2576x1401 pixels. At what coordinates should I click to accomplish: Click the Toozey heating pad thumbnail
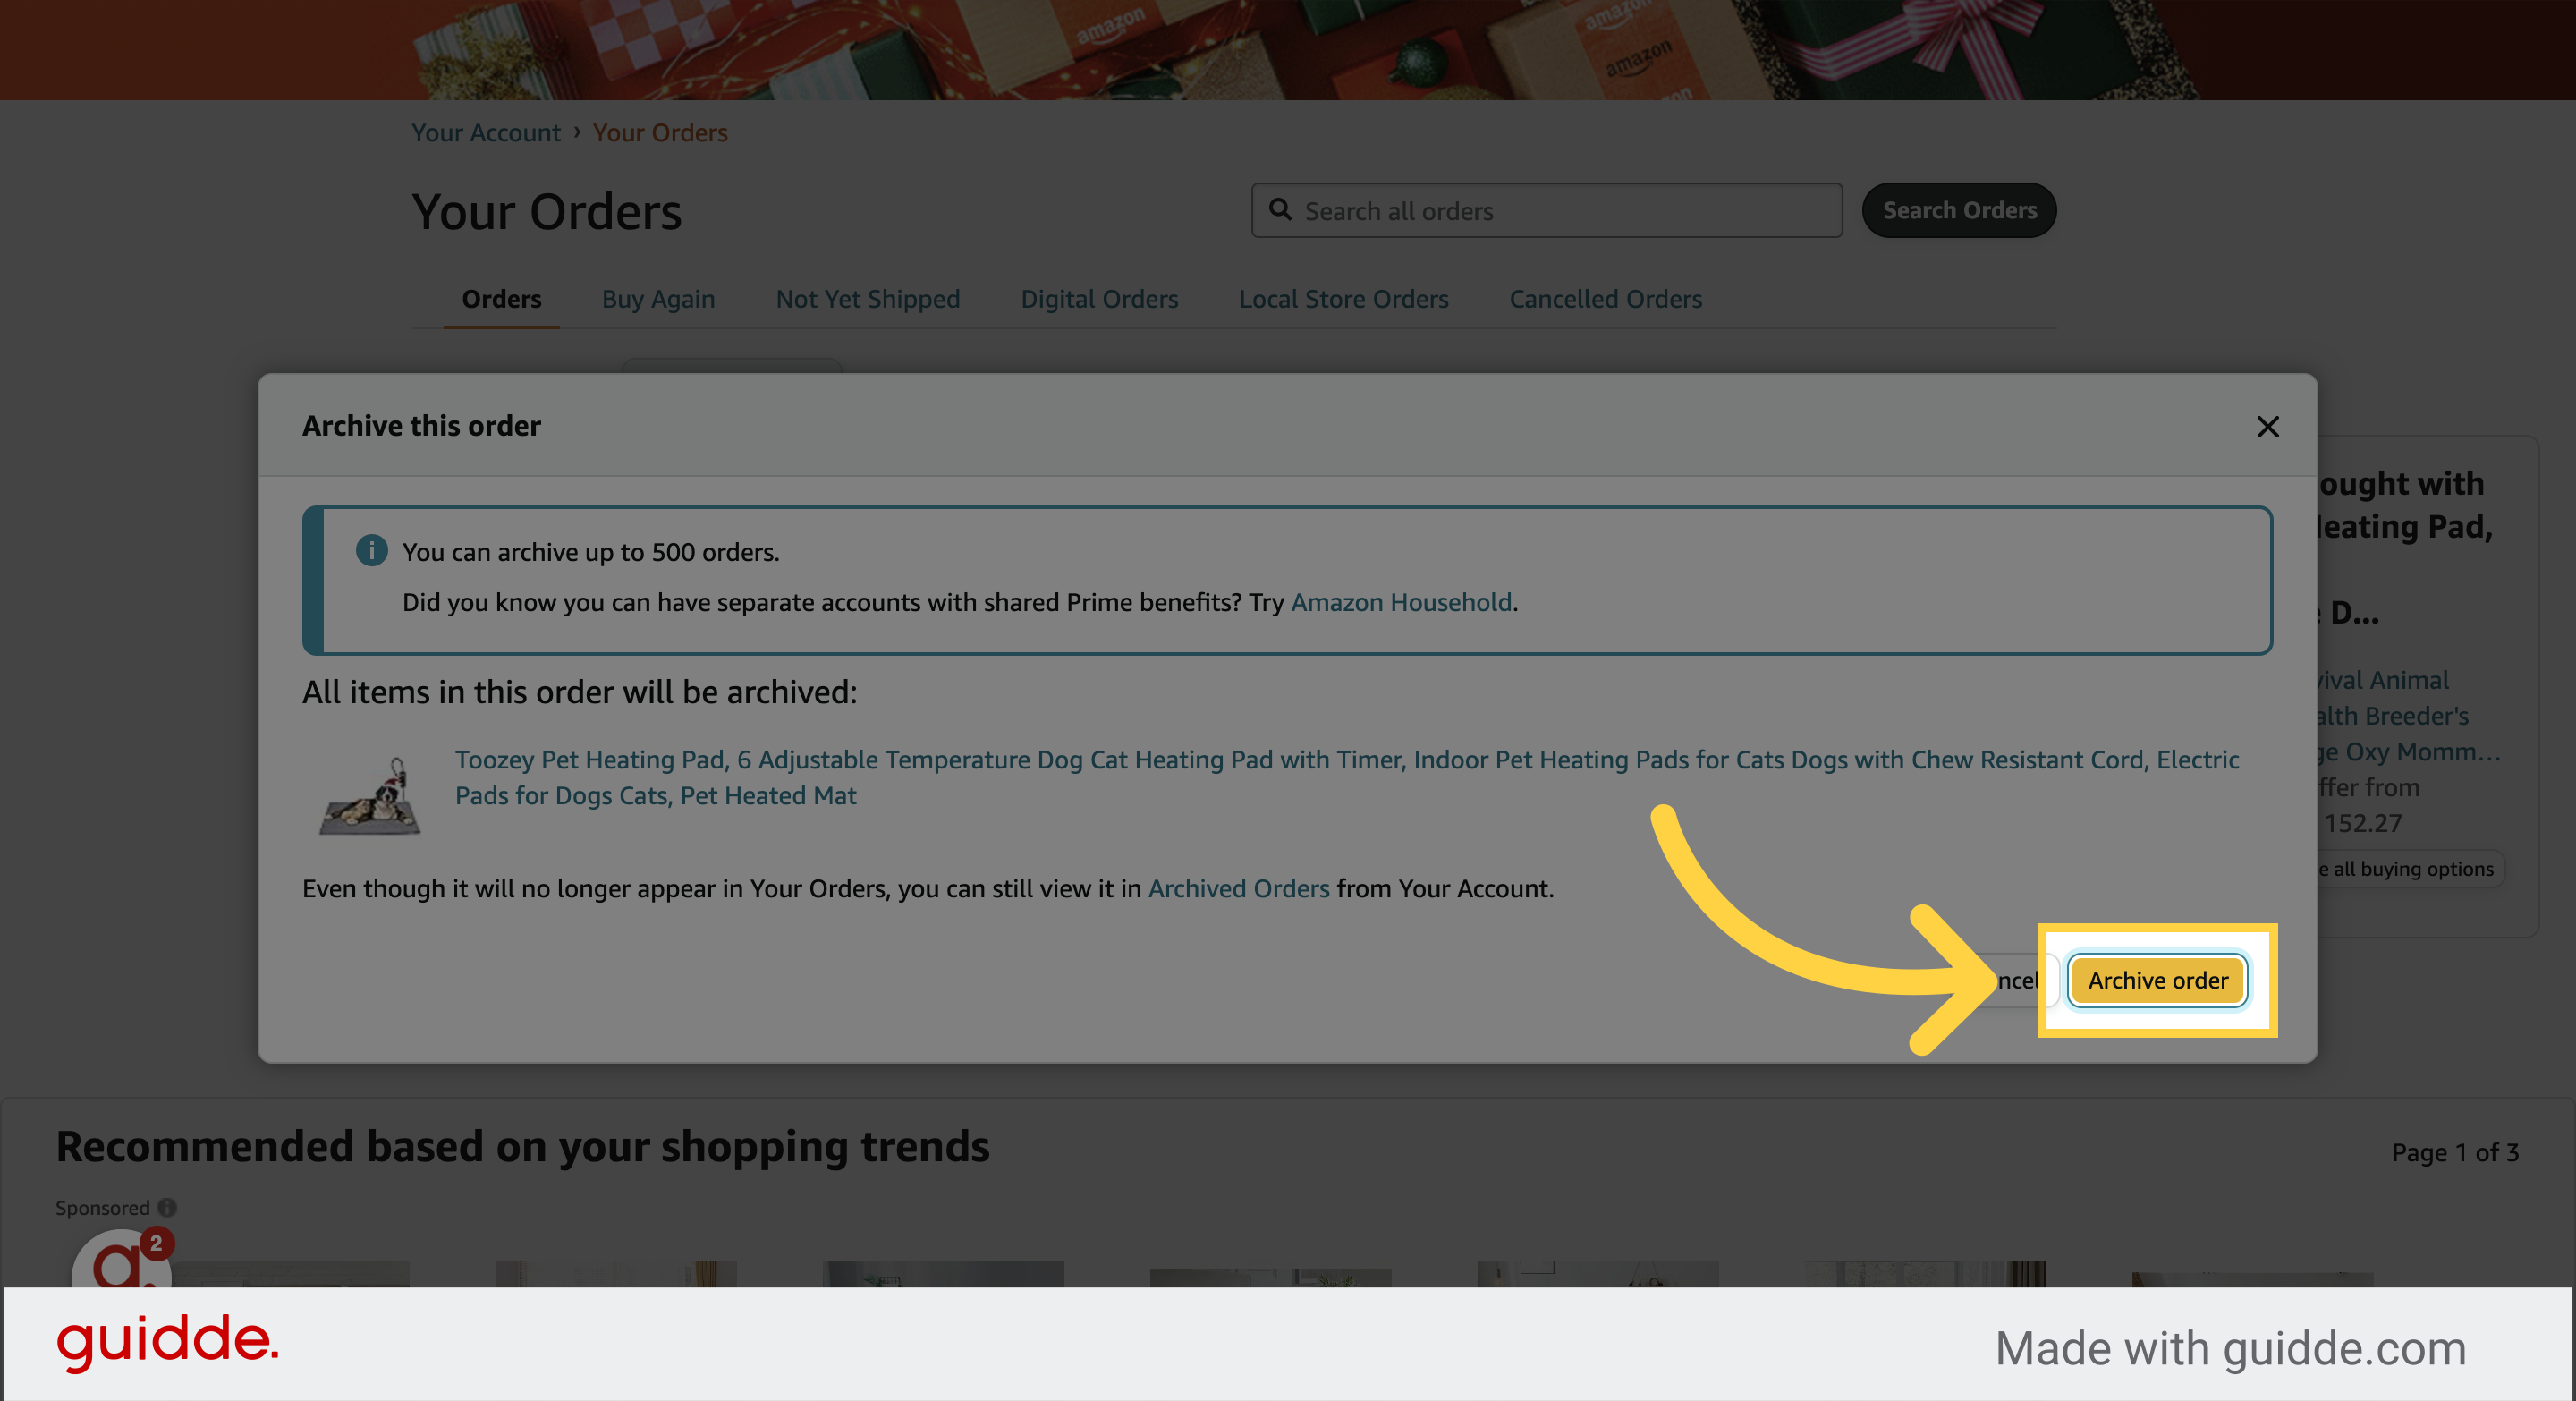click(x=370, y=795)
